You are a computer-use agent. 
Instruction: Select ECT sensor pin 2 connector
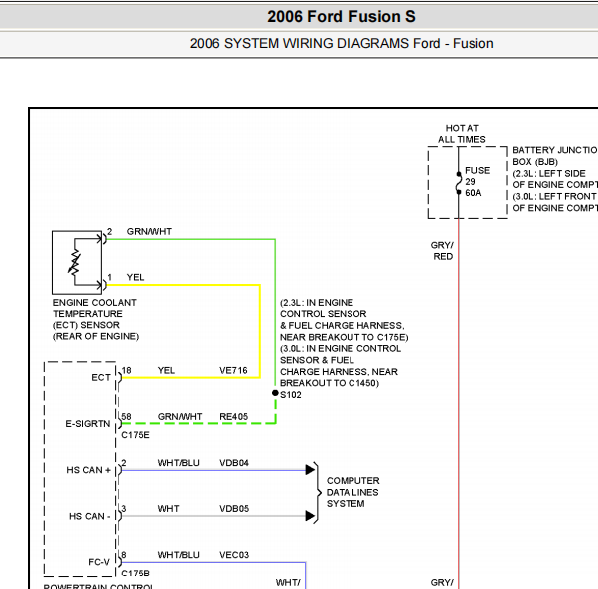(x=103, y=239)
